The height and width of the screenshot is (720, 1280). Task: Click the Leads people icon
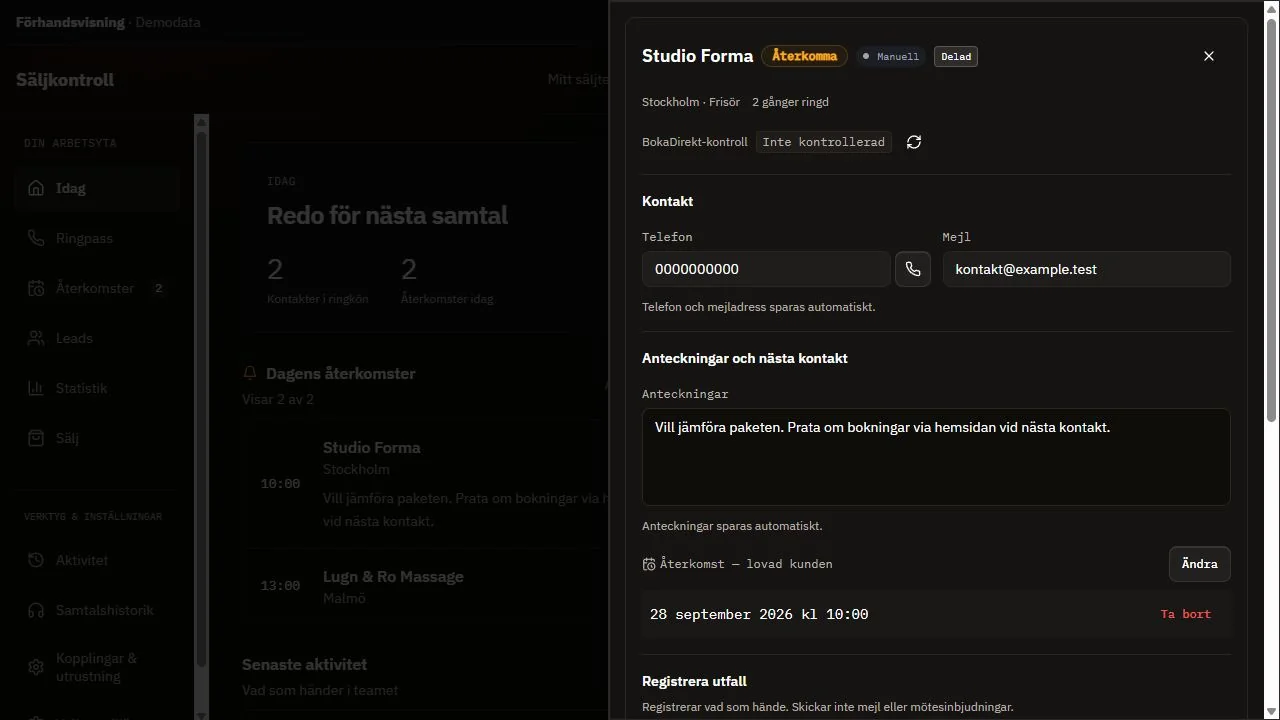click(x=36, y=338)
